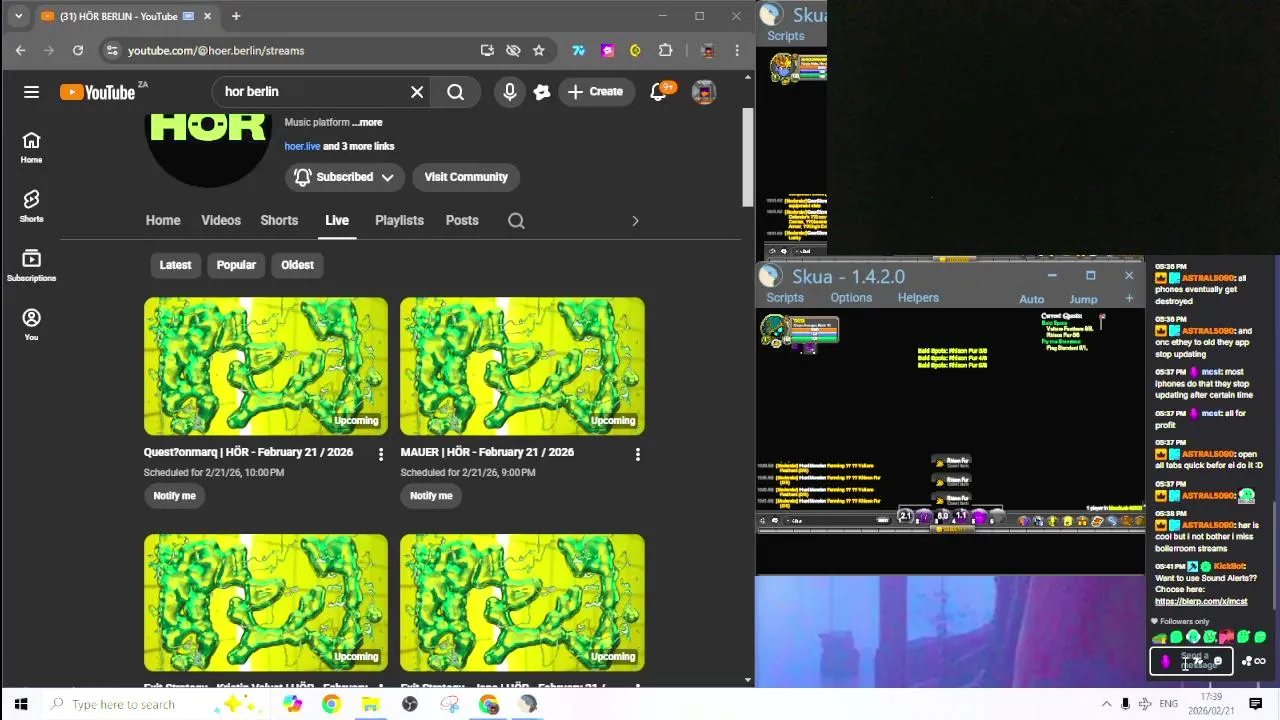This screenshot has height=720, width=1280.
Task: Open the You section in the sidebar
Action: [31, 324]
